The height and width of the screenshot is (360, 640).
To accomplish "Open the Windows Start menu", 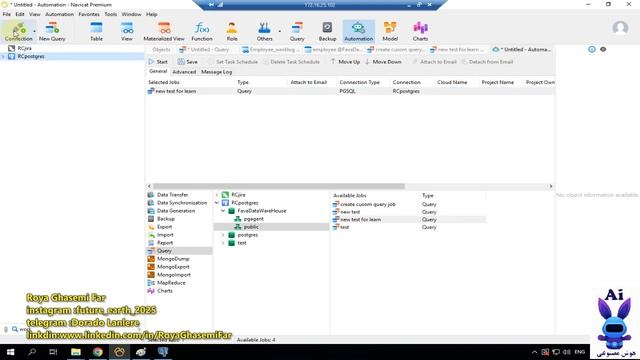I will (x=10, y=352).
